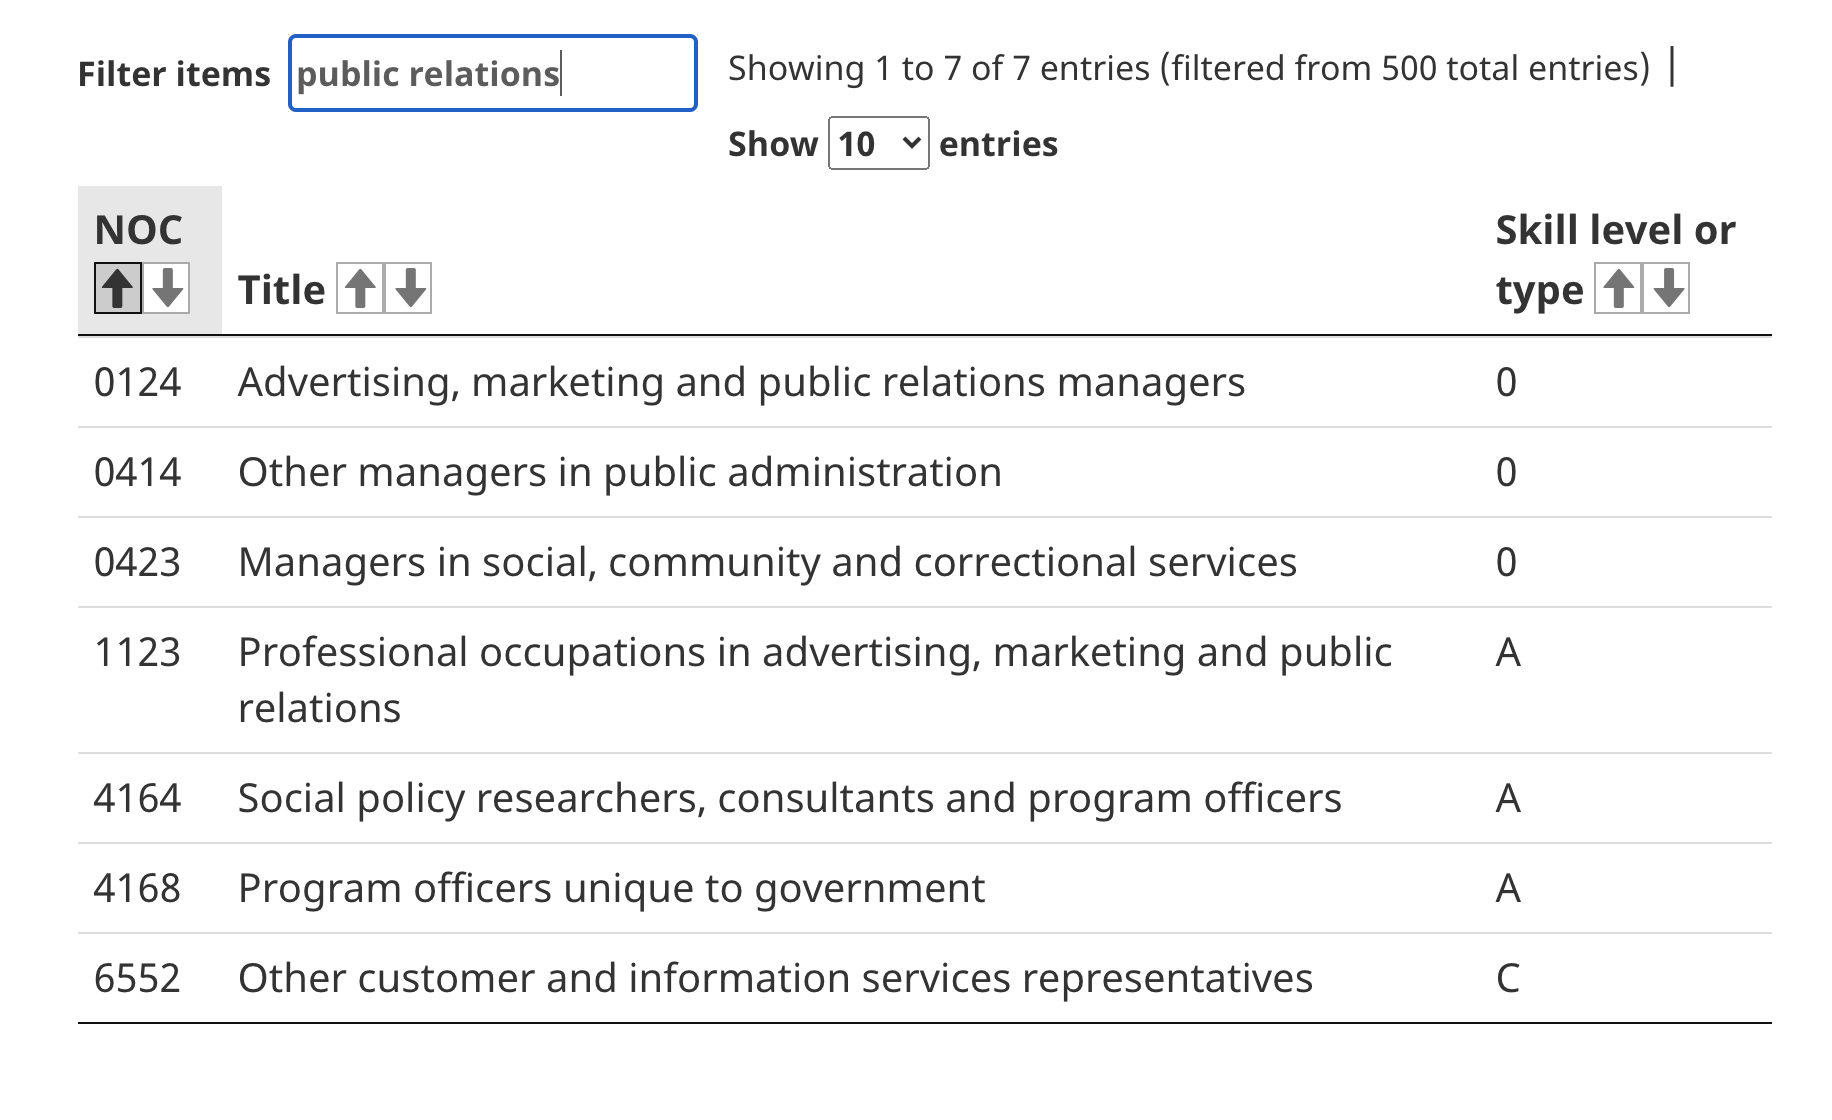1832x1120 pixels.
Task: Select Managers in social, community and correctional services
Action: [x=767, y=562]
